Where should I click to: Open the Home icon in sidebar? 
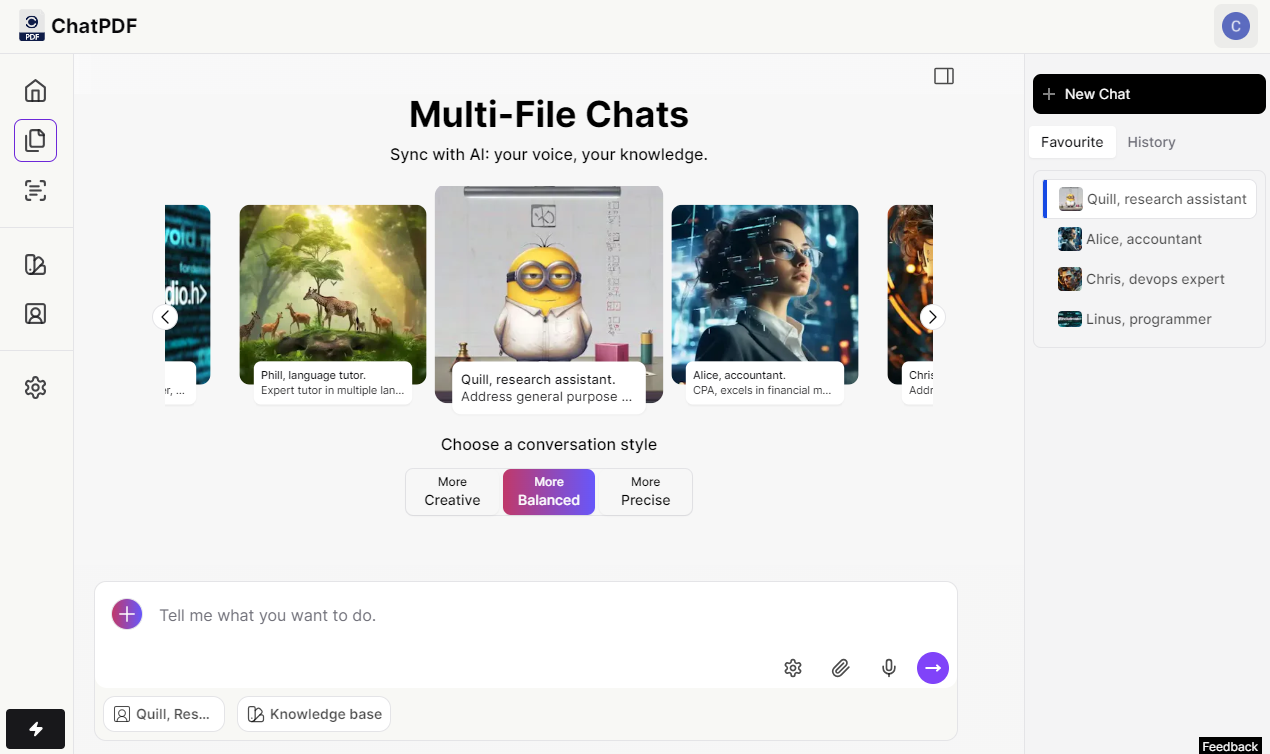point(35,91)
